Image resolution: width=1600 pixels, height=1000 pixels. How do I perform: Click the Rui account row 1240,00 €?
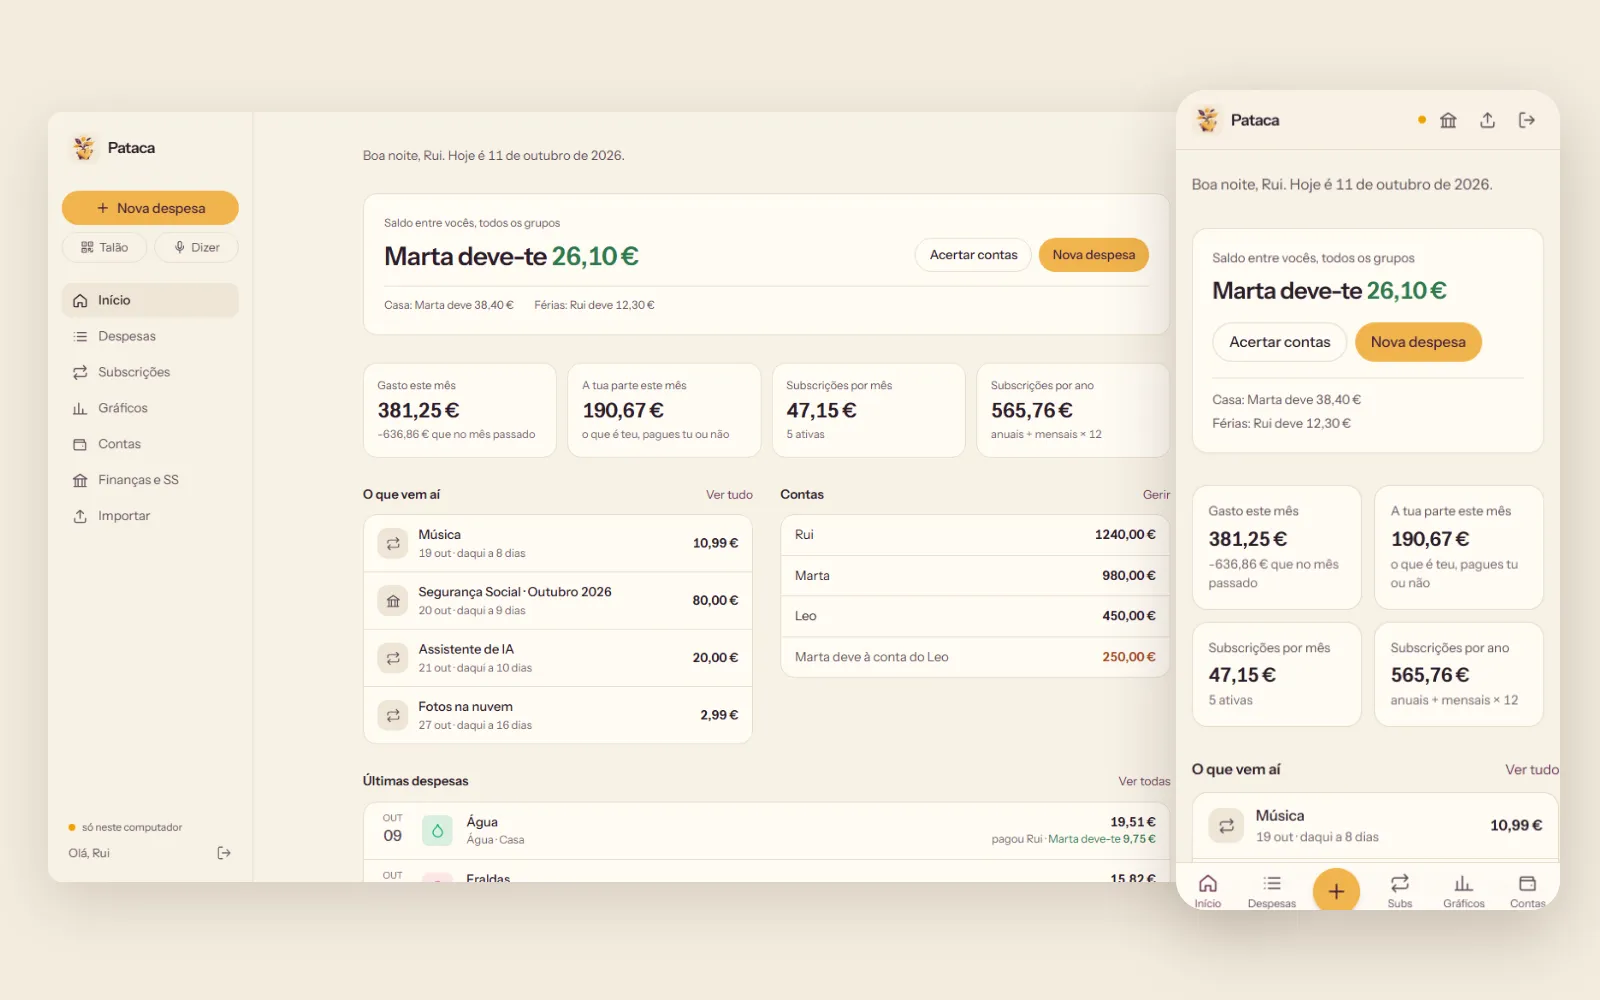click(x=975, y=535)
